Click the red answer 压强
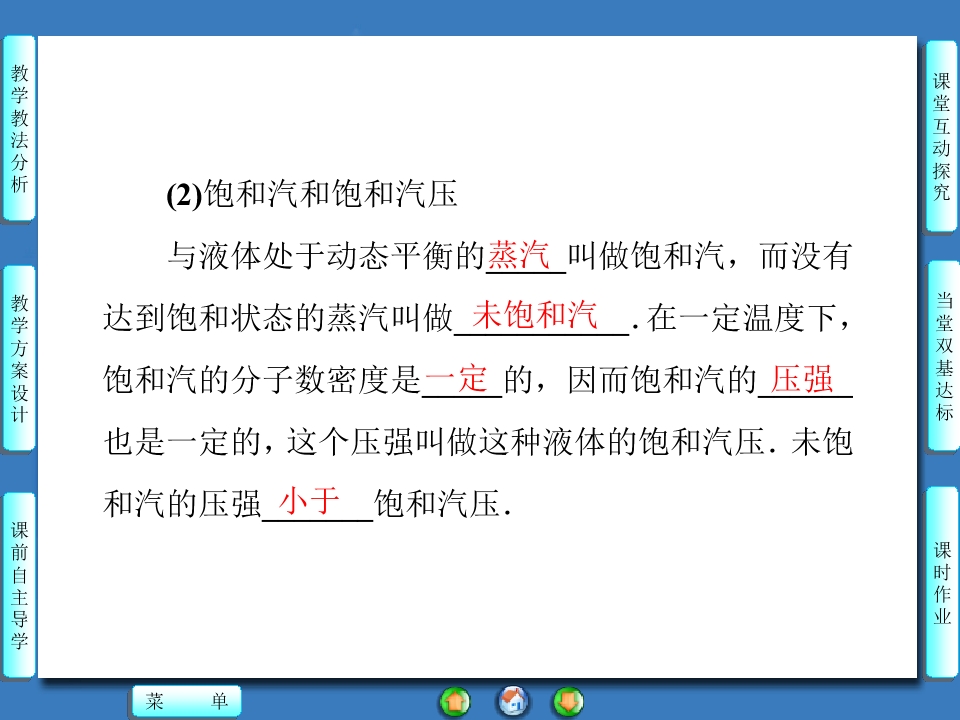The height and width of the screenshot is (720, 960). (803, 379)
